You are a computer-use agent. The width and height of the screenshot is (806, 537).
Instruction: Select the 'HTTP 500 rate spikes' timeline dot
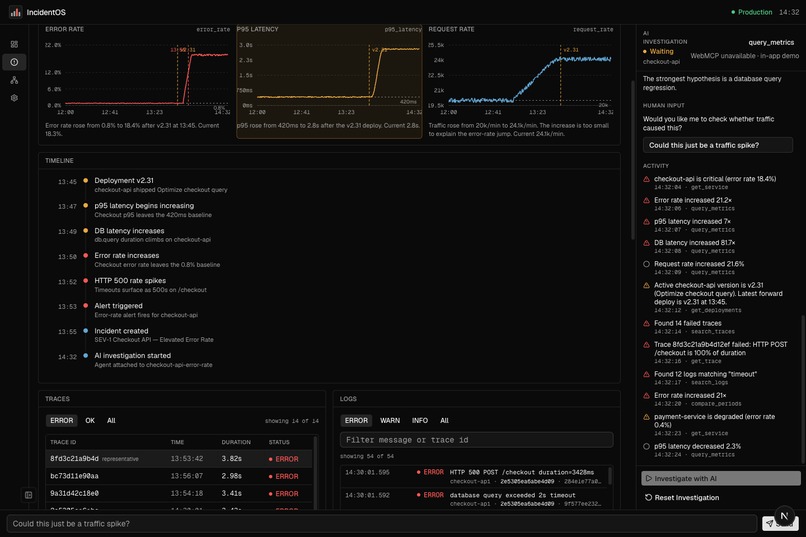pyautogui.click(x=85, y=281)
